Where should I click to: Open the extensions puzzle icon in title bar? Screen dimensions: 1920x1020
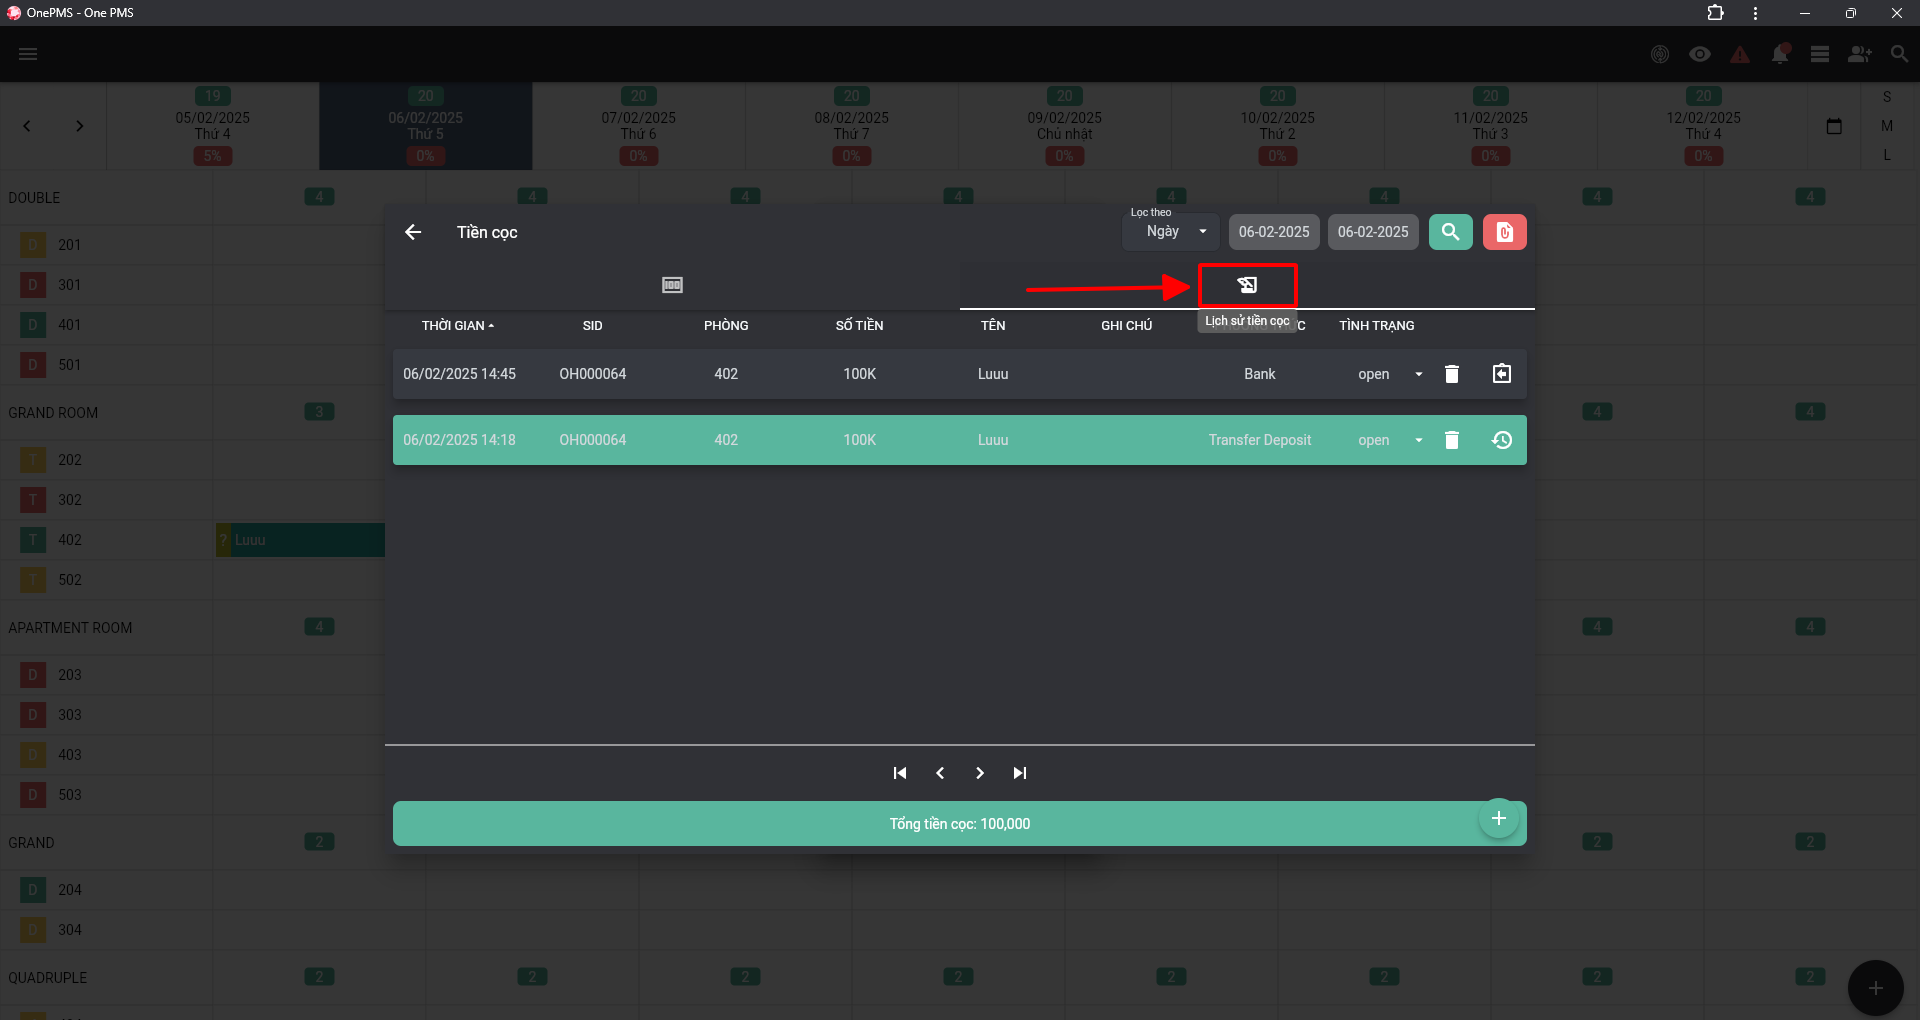[x=1715, y=13]
